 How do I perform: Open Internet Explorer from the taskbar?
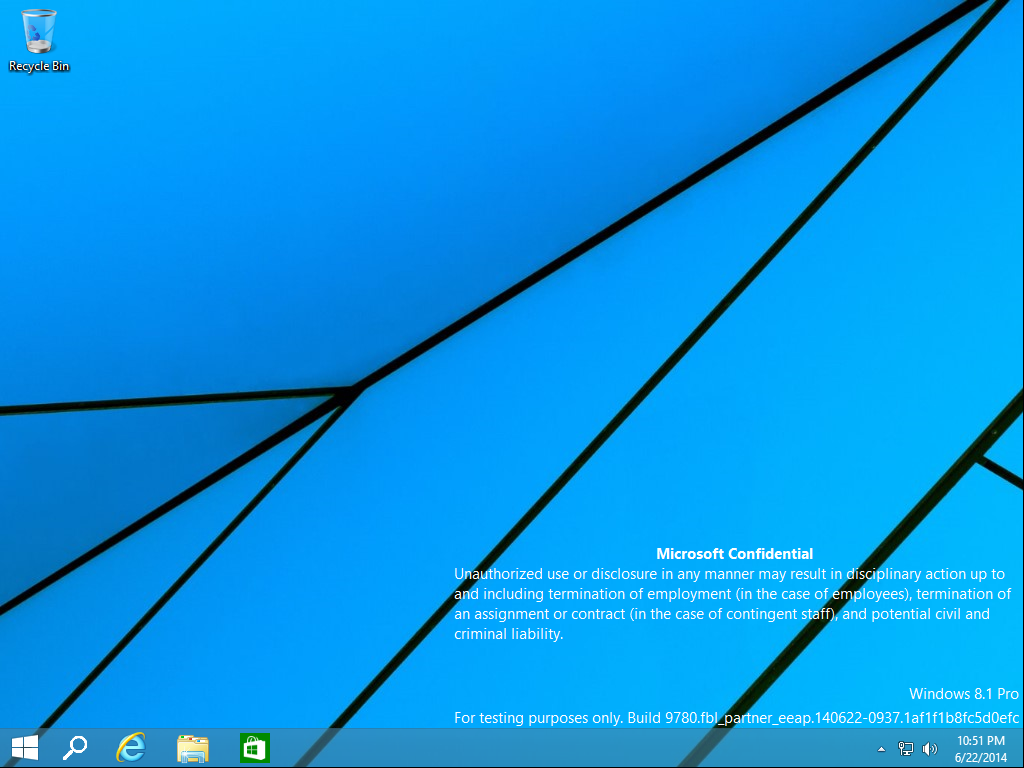[x=131, y=748]
